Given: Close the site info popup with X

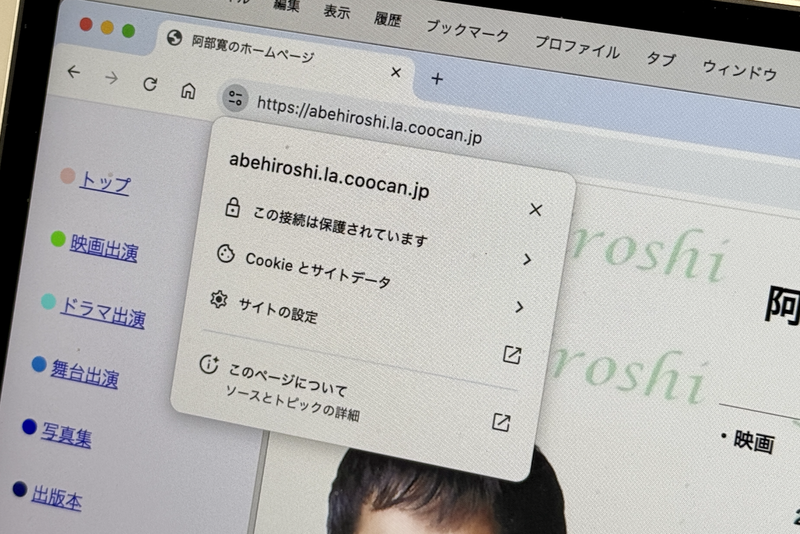Looking at the screenshot, I should (x=535, y=209).
